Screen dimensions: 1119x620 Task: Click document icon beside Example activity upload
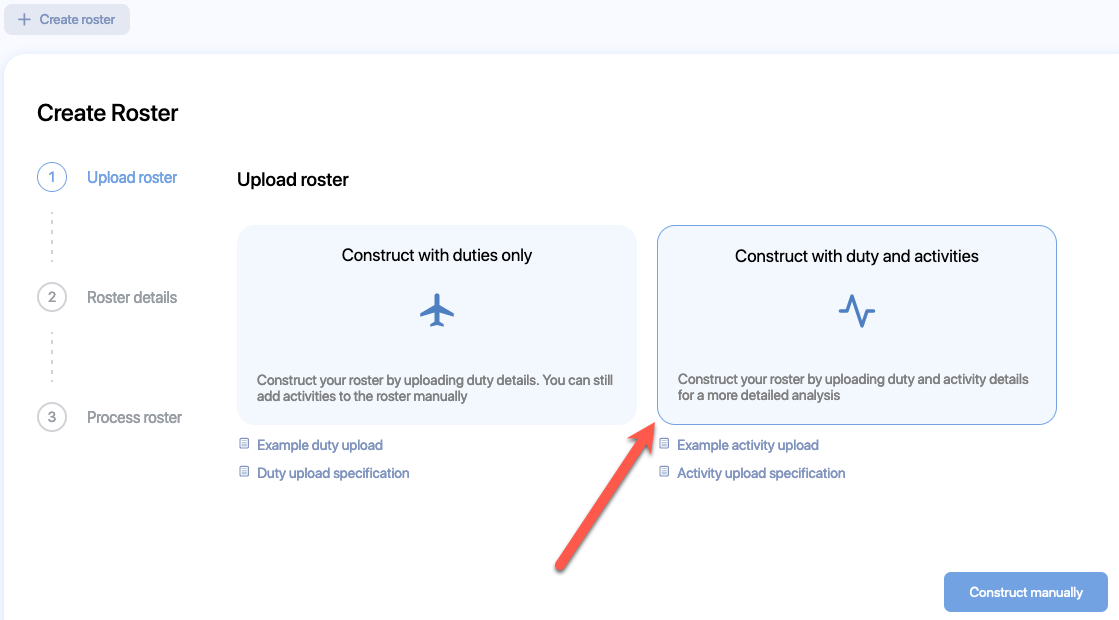tap(664, 444)
